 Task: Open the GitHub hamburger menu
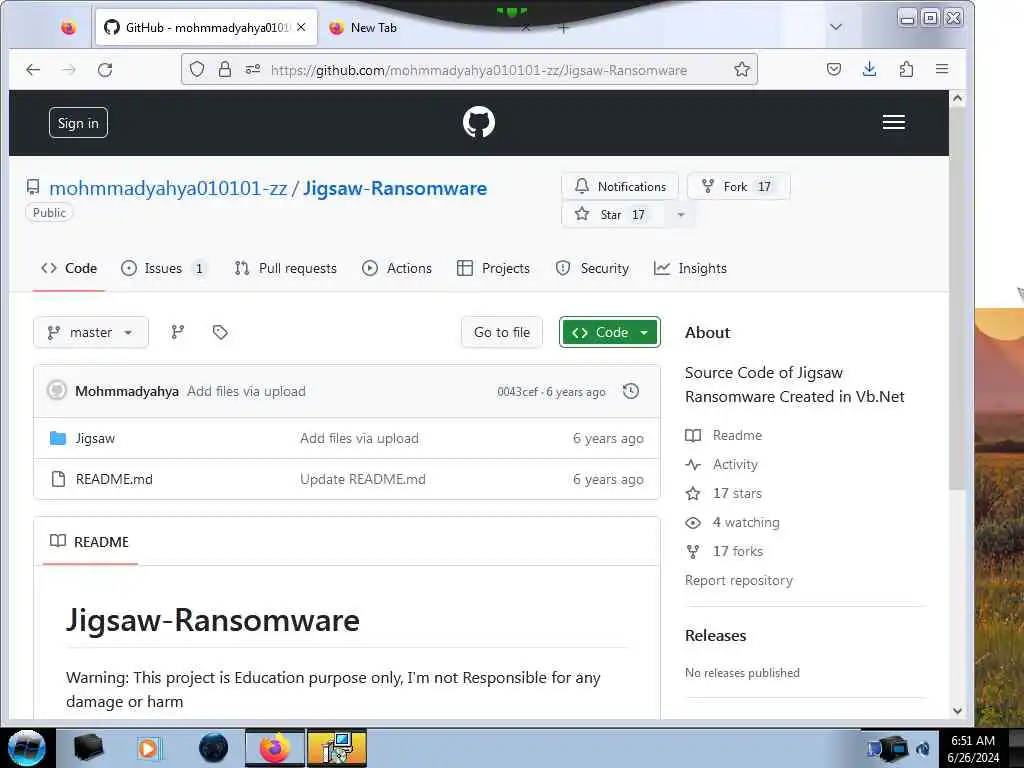point(893,122)
